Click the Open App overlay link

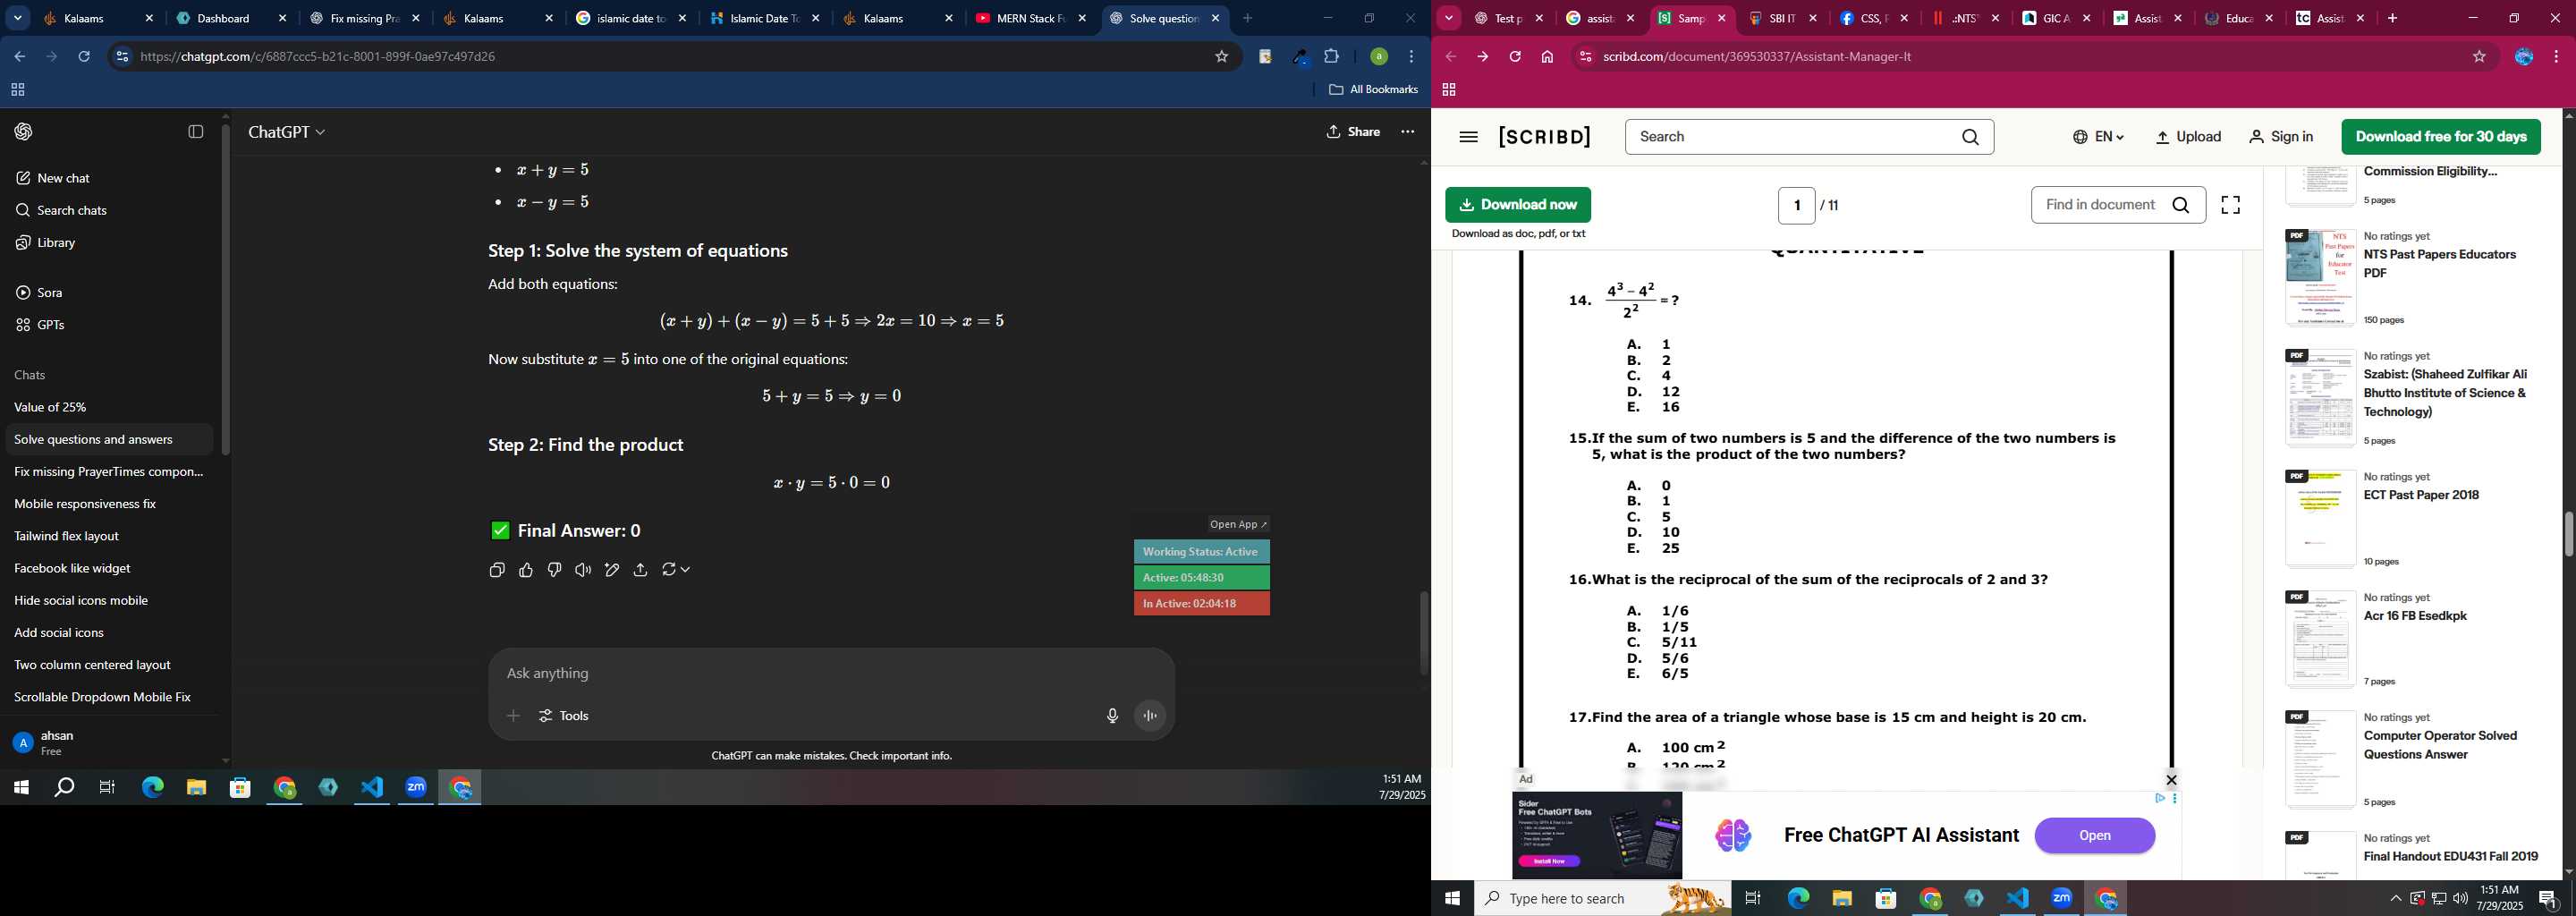[1238, 525]
